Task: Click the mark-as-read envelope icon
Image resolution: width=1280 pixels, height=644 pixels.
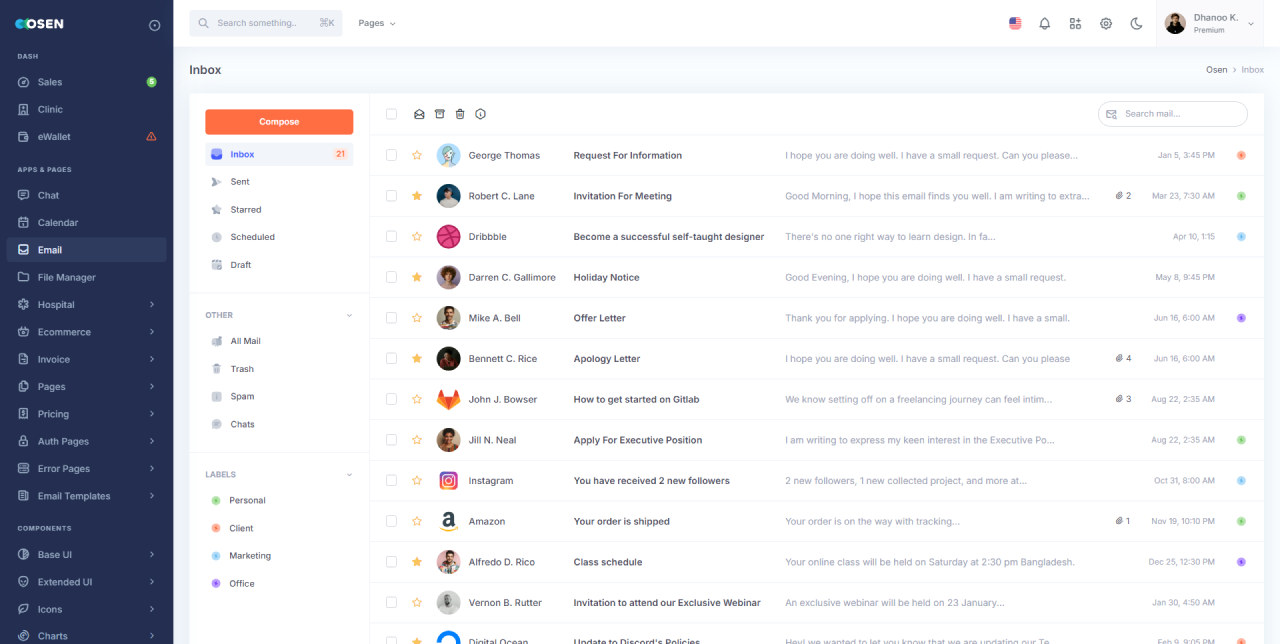Action: tap(419, 114)
